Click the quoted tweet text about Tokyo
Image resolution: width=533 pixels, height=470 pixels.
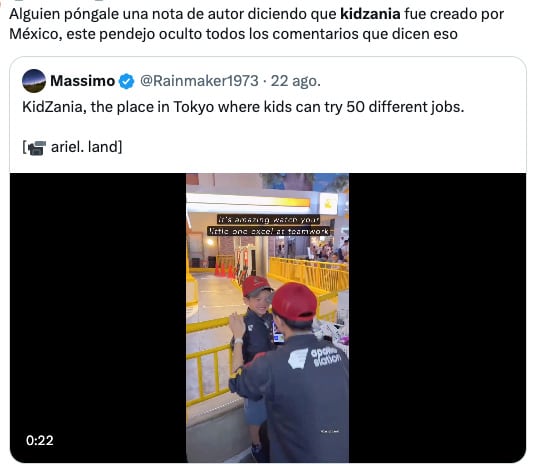pos(243,107)
